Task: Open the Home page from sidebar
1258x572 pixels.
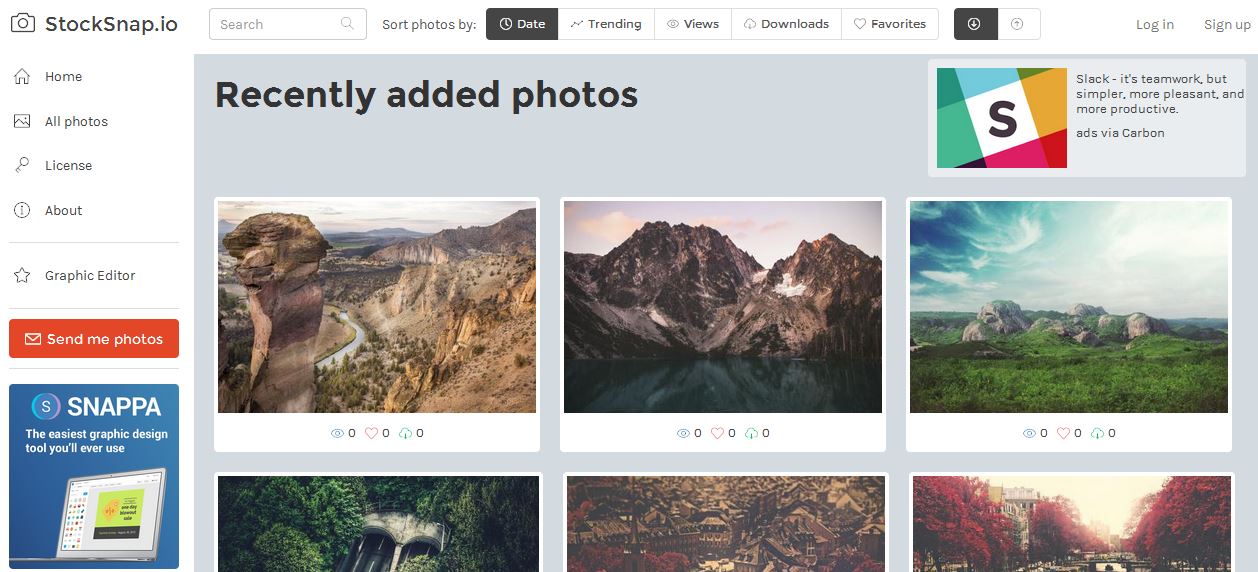Action: 63,77
